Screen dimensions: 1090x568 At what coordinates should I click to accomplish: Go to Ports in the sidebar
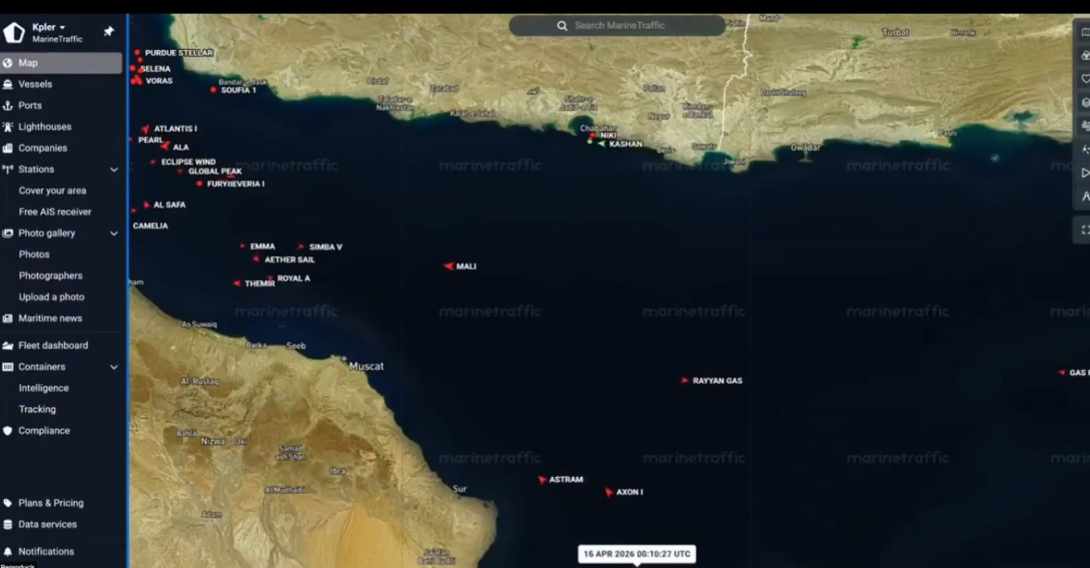(30, 105)
